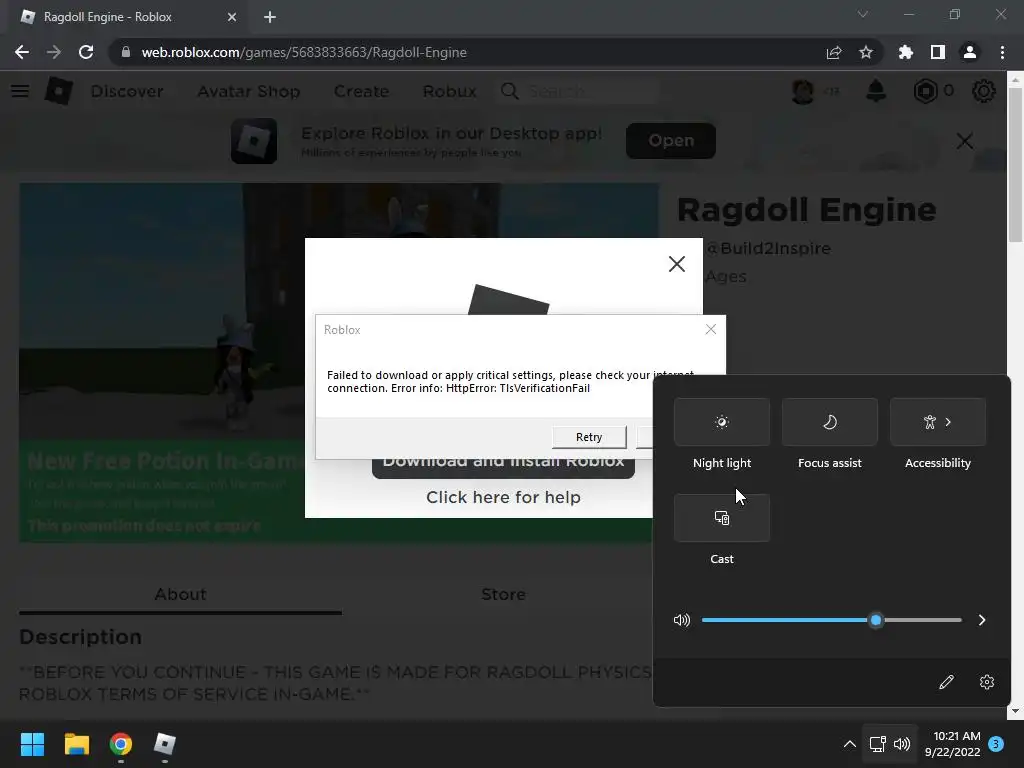The height and width of the screenshot is (768, 1024).
Task: Click the 'Click here for help' link
Action: coord(504,497)
